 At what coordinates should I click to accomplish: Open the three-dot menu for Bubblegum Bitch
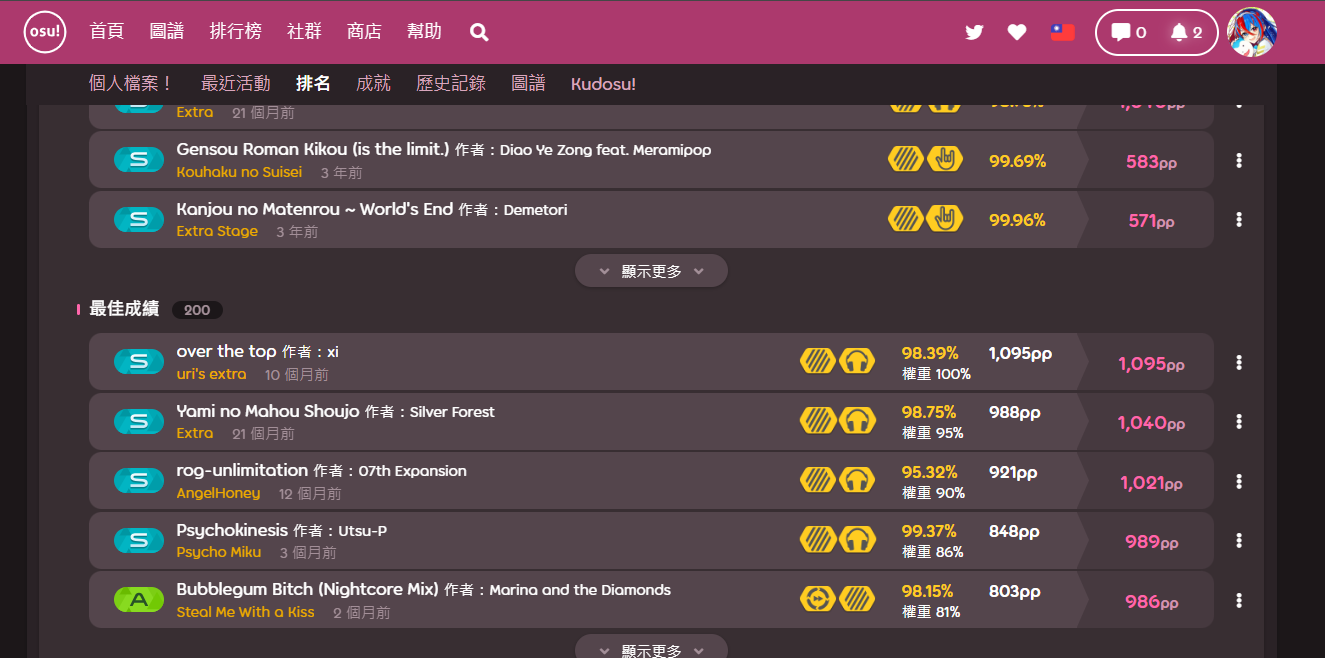pos(1239,600)
